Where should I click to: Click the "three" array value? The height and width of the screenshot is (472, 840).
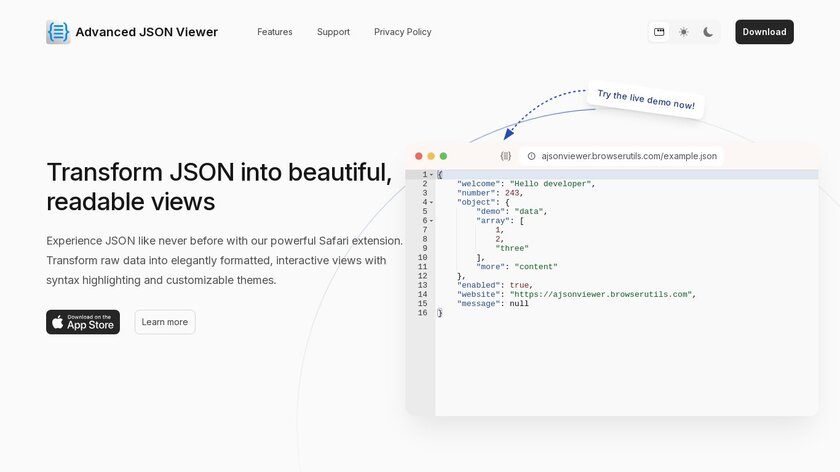512,249
